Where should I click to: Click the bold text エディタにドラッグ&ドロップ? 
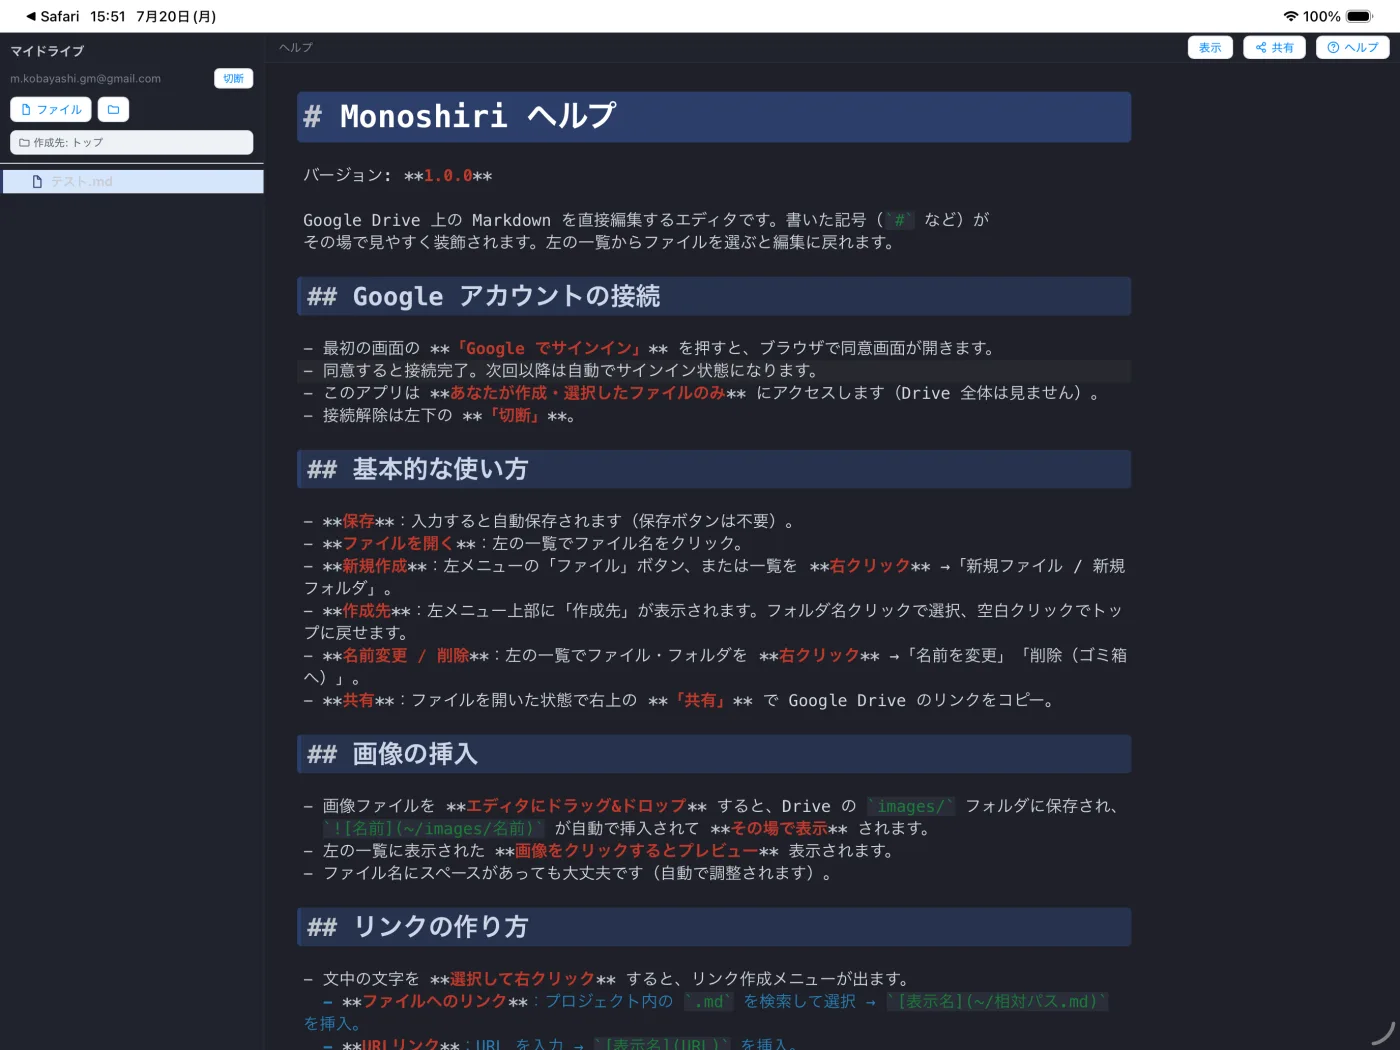tap(576, 806)
